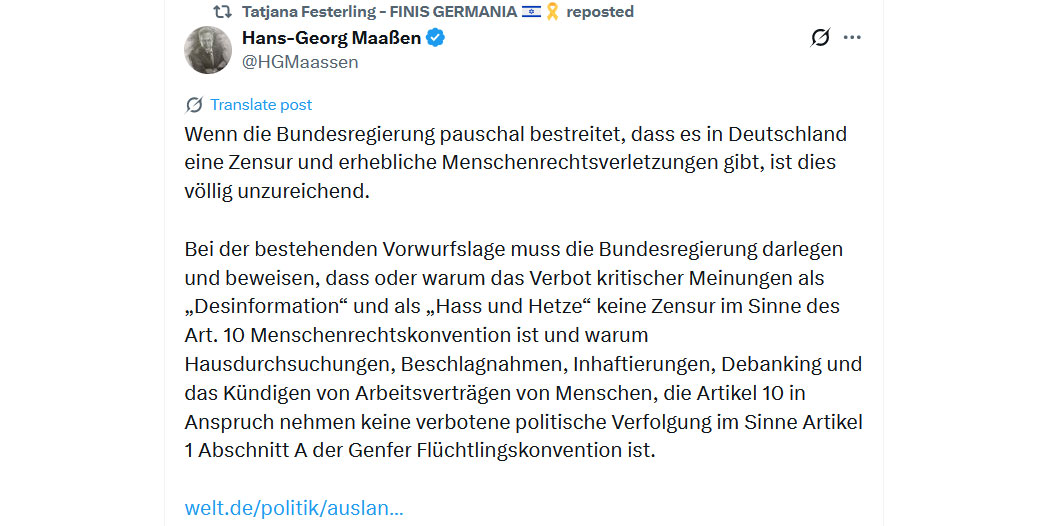Click the phrase 'Hass und Hetze' in post
1050x526 pixels.
pos(507,306)
